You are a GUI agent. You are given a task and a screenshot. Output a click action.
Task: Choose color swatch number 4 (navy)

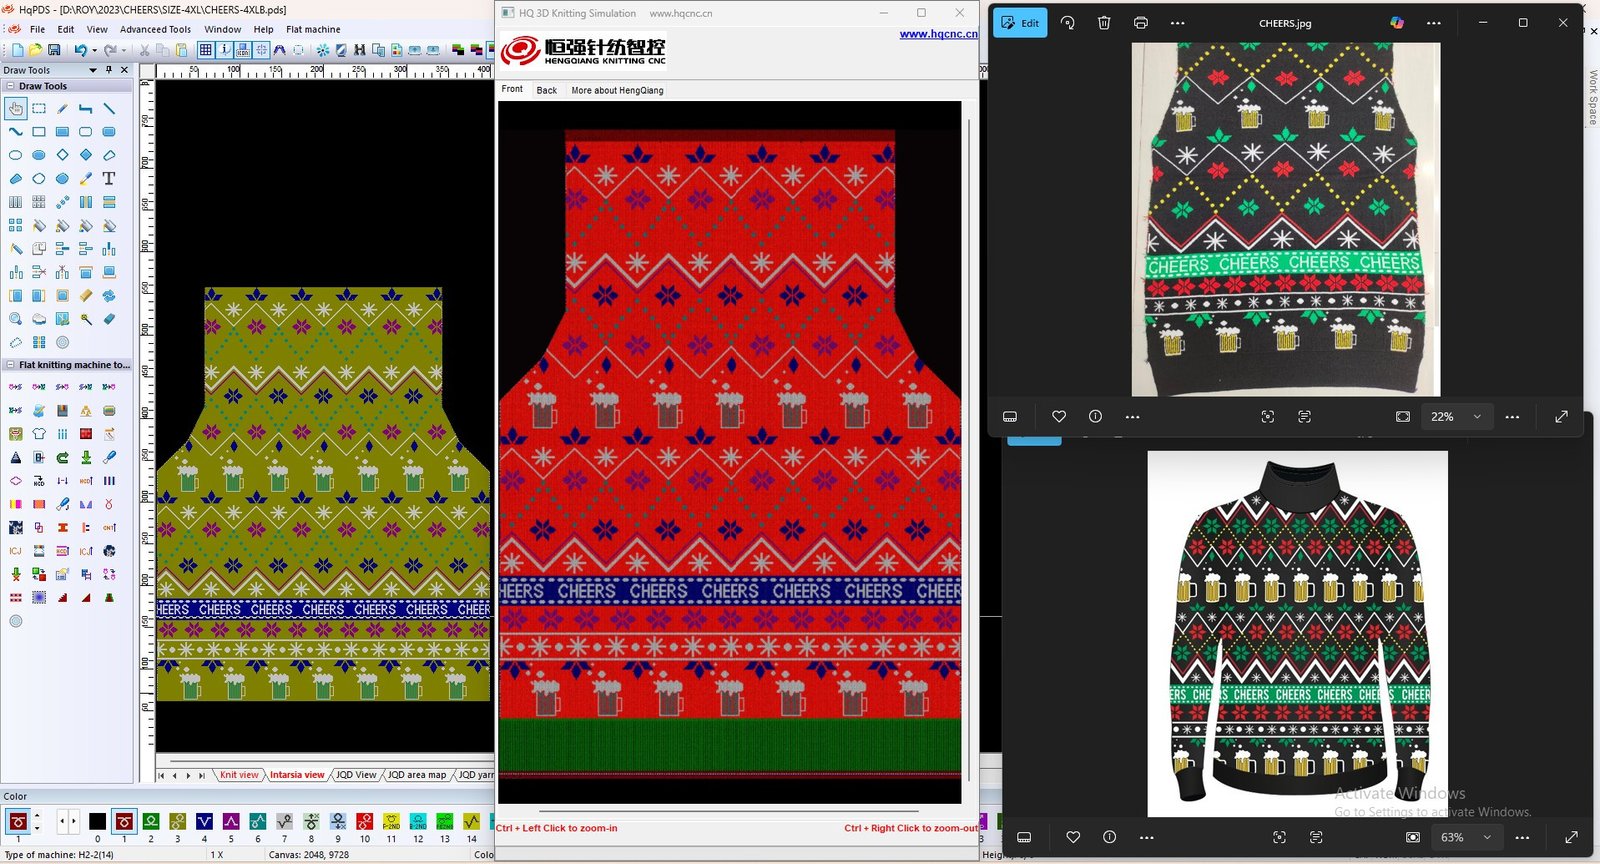[x=204, y=822]
